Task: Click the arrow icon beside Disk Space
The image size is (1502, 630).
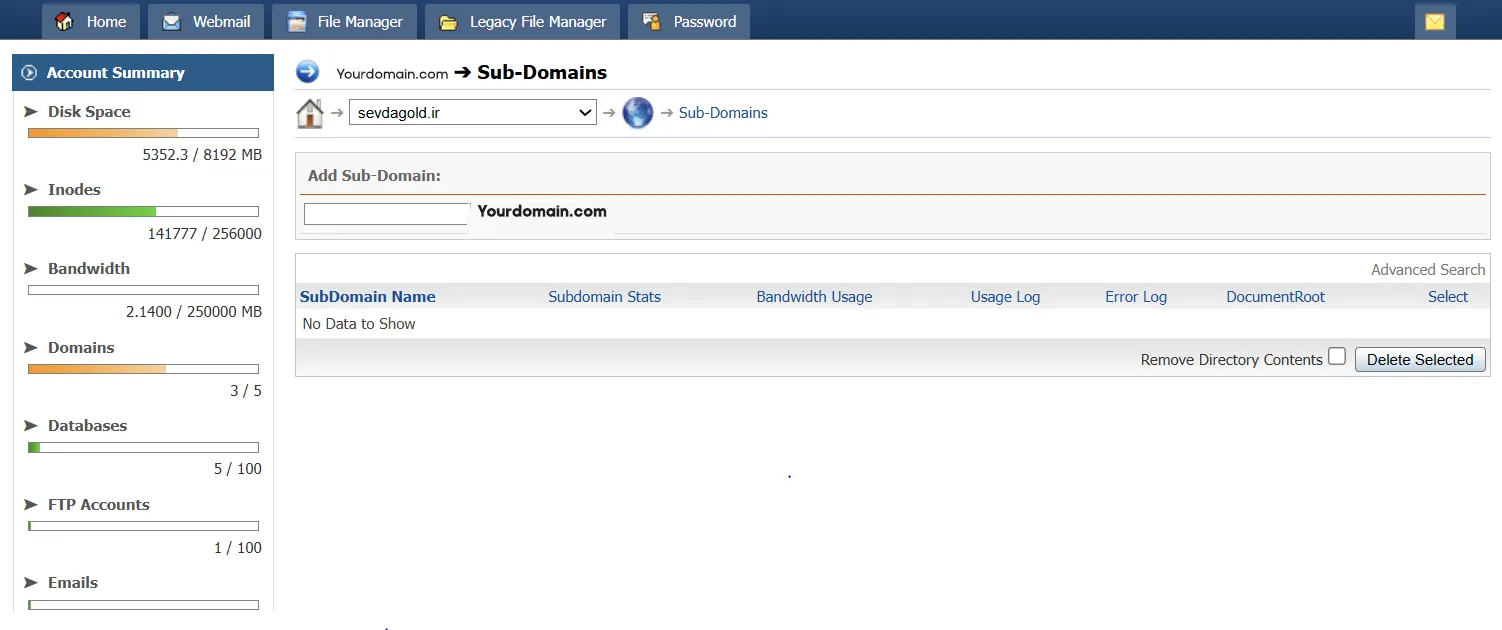Action: [31, 112]
